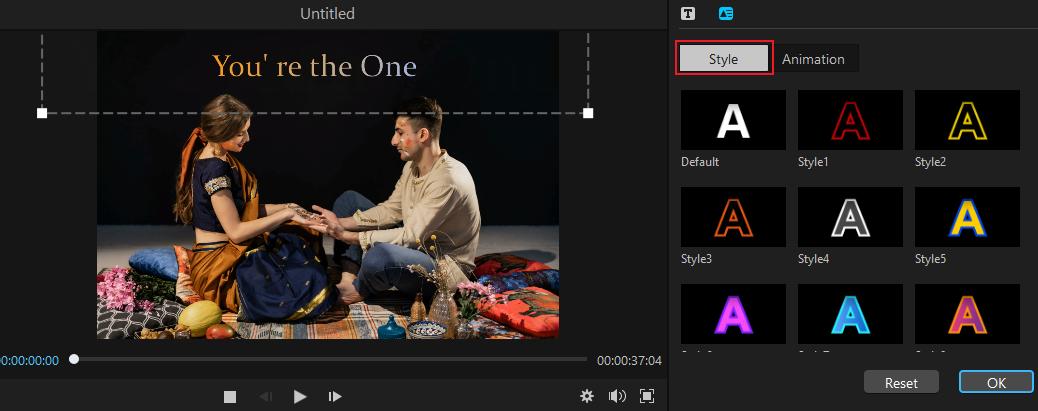
Task: Click the playback progress slider handle
Action: pyautogui.click(x=74, y=359)
